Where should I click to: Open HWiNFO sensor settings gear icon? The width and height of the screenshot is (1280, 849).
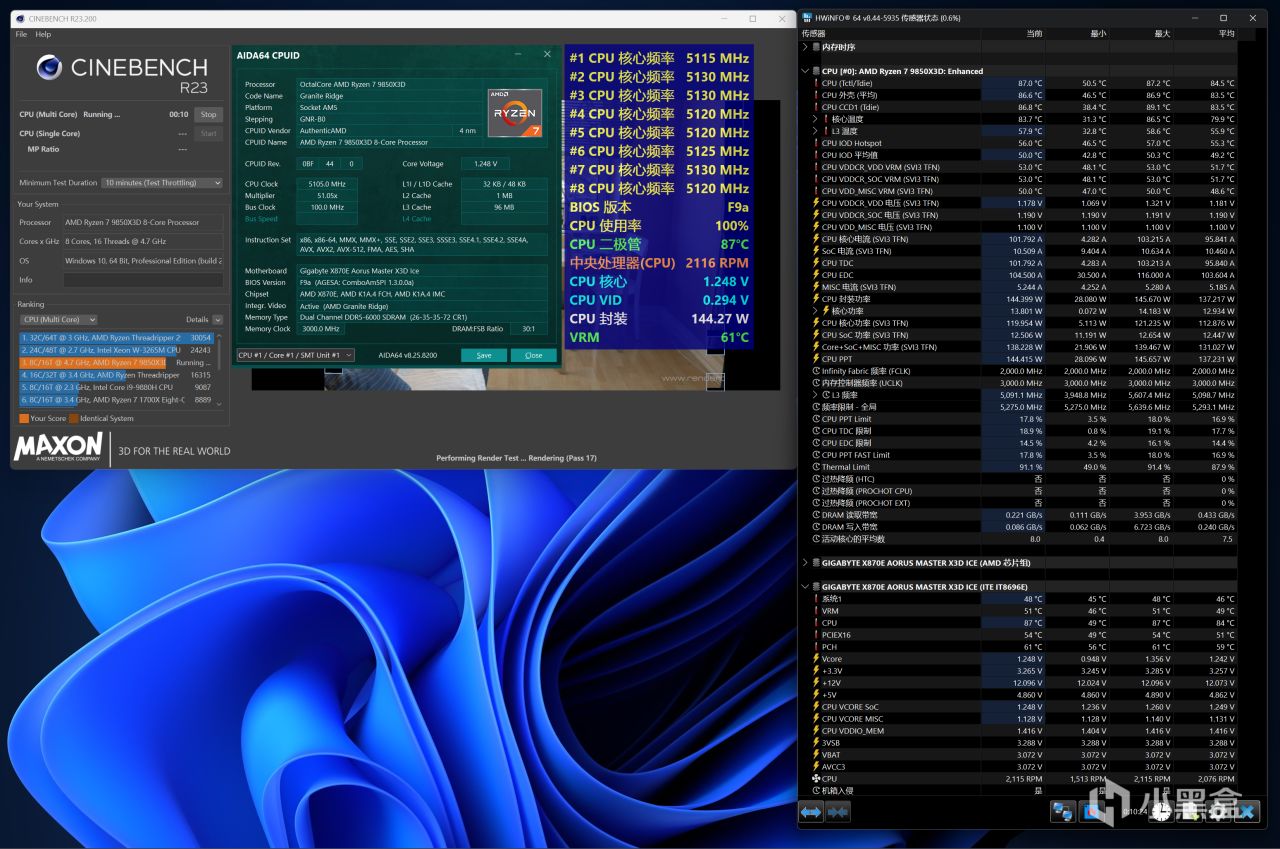(x=1218, y=812)
